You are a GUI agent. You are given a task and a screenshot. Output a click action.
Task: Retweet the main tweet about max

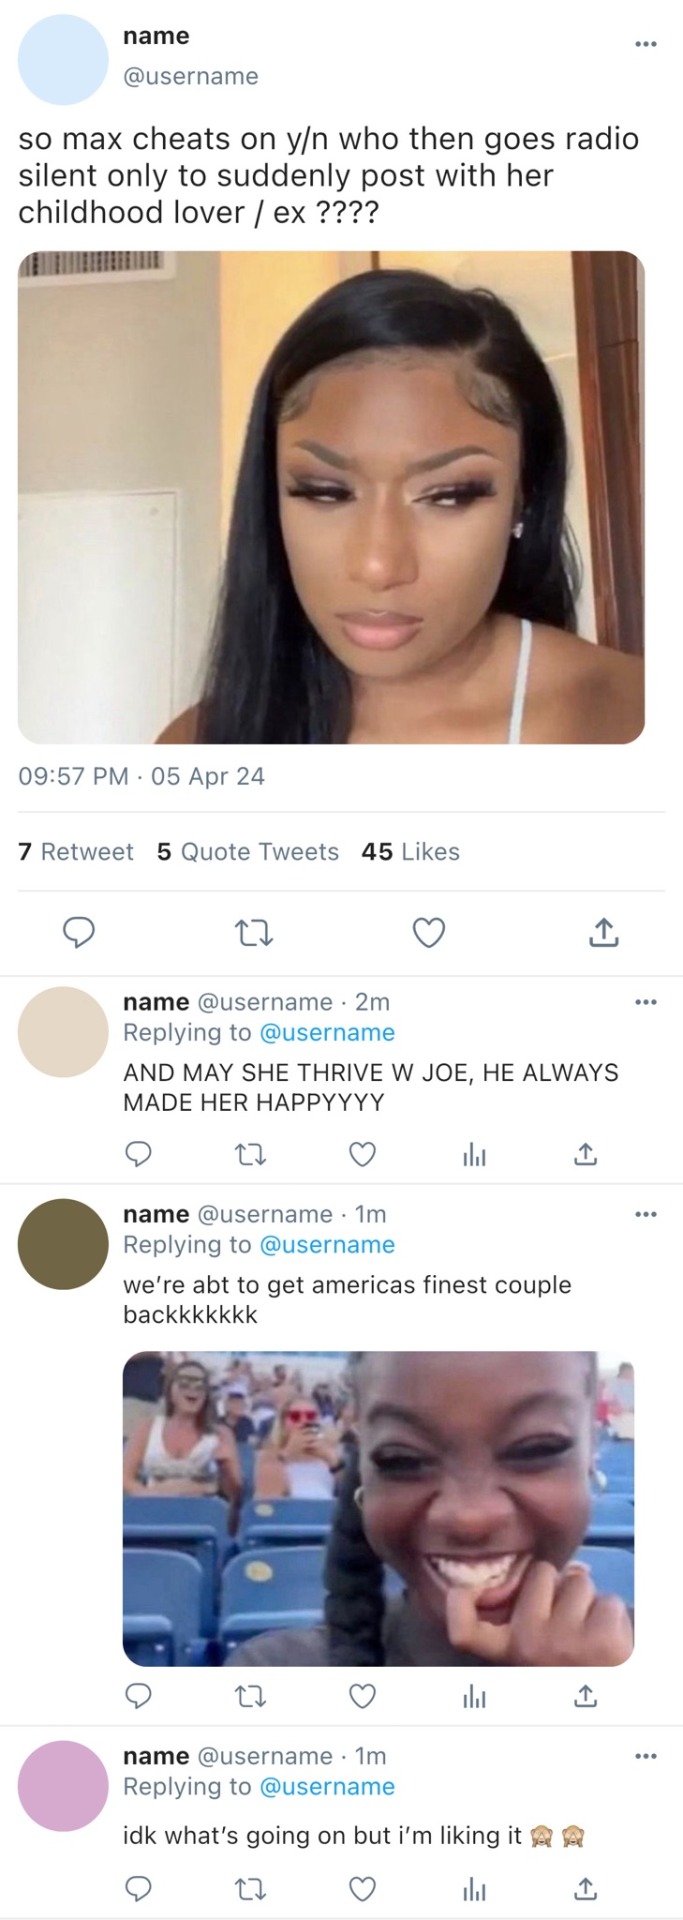(x=253, y=933)
